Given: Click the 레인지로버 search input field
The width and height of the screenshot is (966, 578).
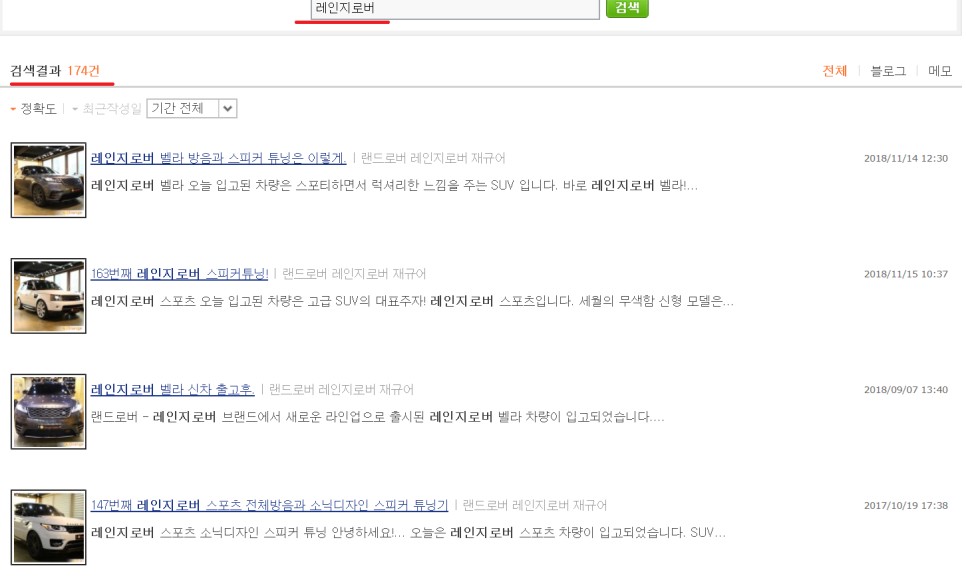Looking at the screenshot, I should tap(450, 8).
